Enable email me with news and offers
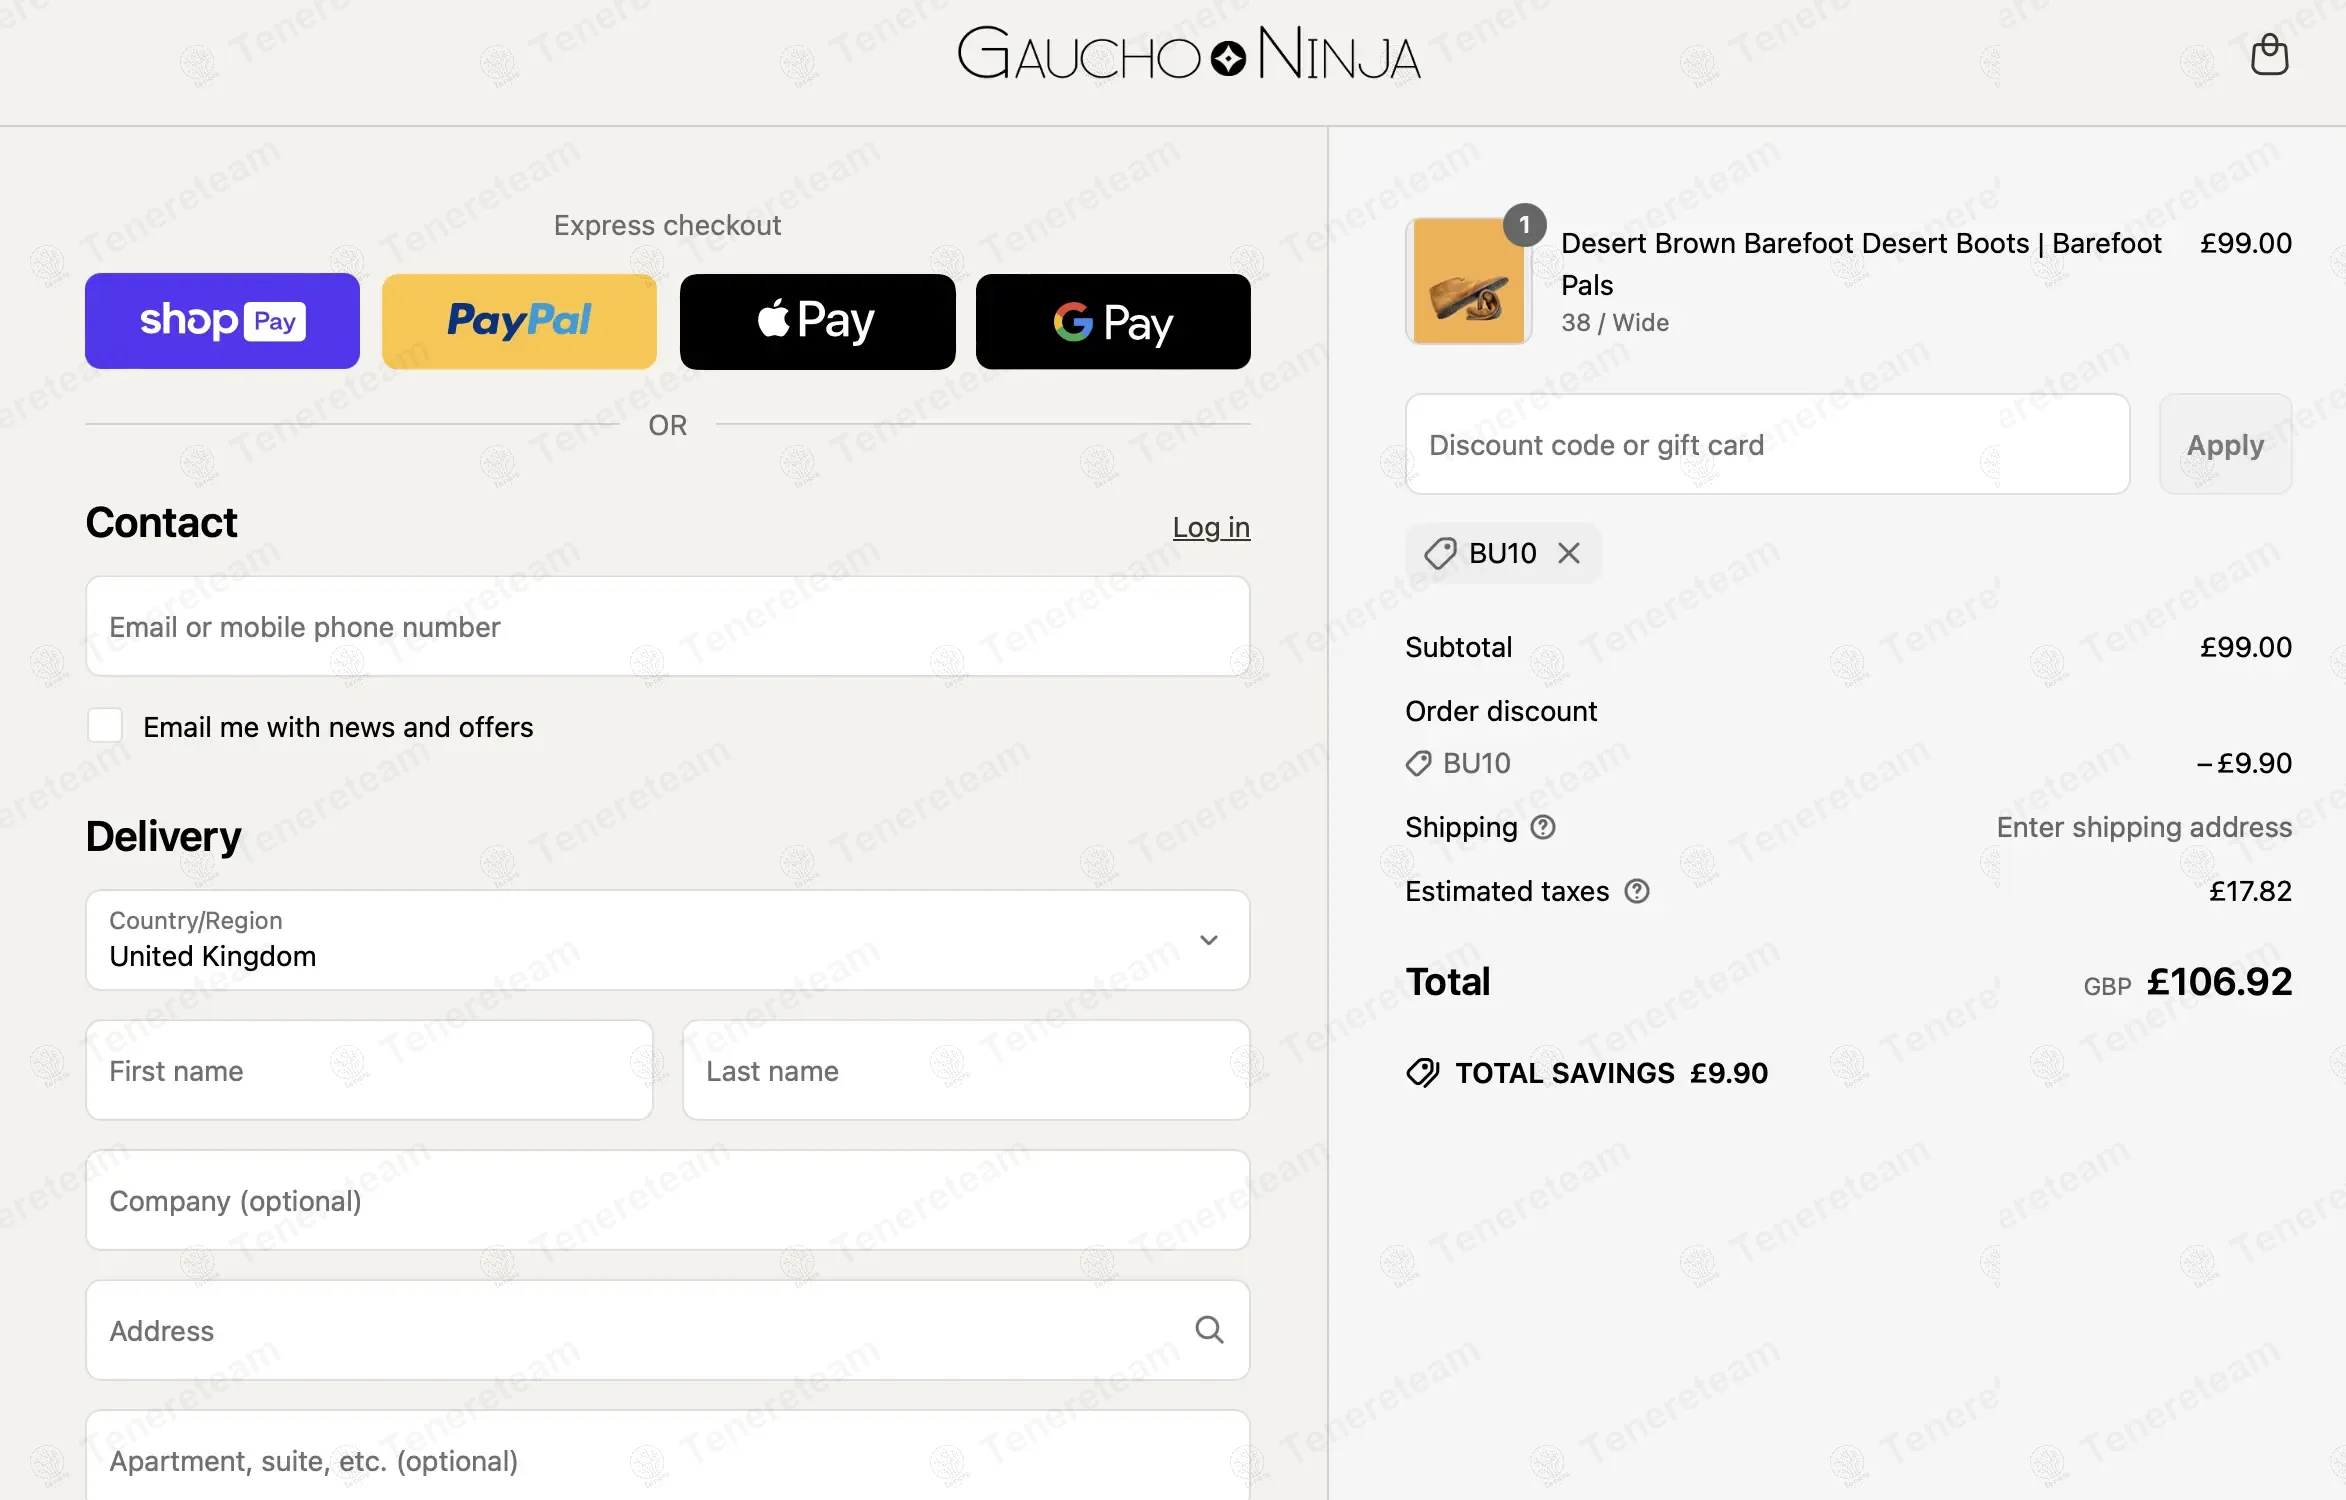This screenshot has height=1500, width=2346. click(x=105, y=726)
